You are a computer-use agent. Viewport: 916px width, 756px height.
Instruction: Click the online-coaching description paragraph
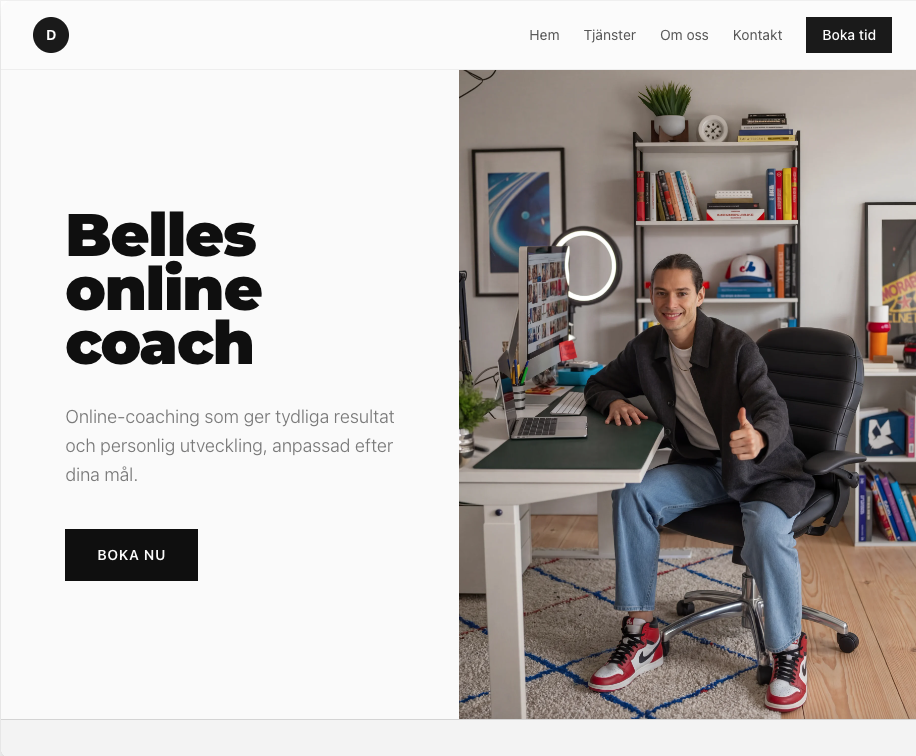coord(230,446)
